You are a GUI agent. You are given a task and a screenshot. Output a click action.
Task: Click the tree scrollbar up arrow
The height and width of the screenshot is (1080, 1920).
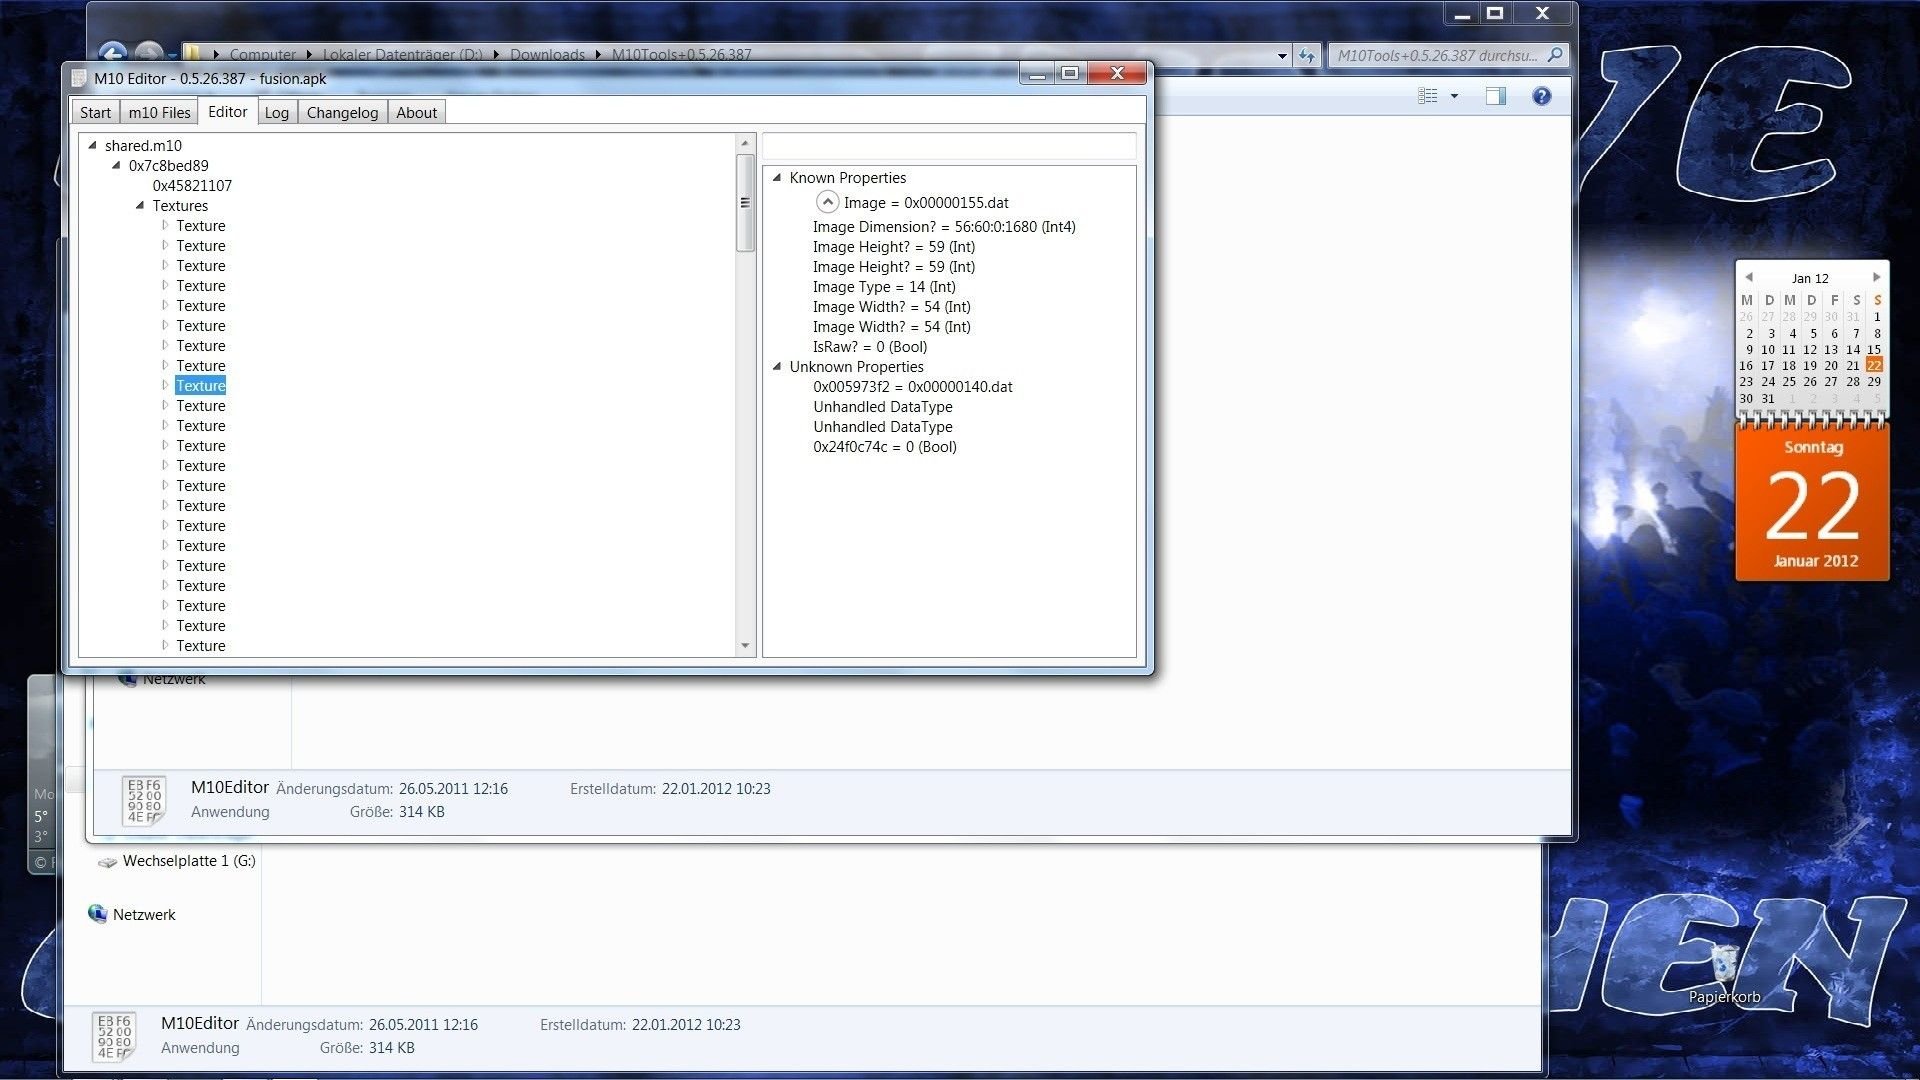point(745,143)
